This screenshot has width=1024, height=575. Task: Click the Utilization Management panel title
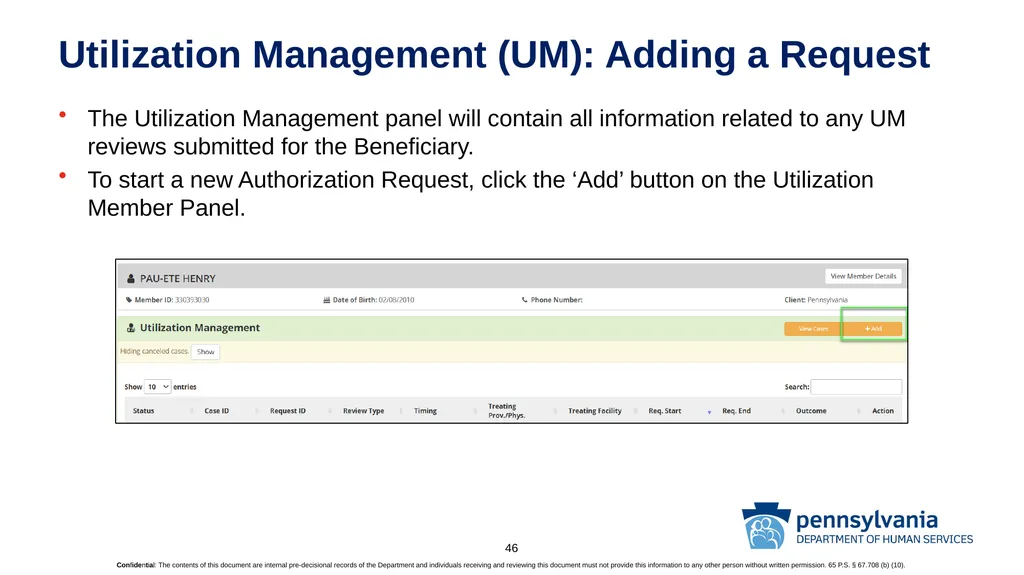point(200,327)
